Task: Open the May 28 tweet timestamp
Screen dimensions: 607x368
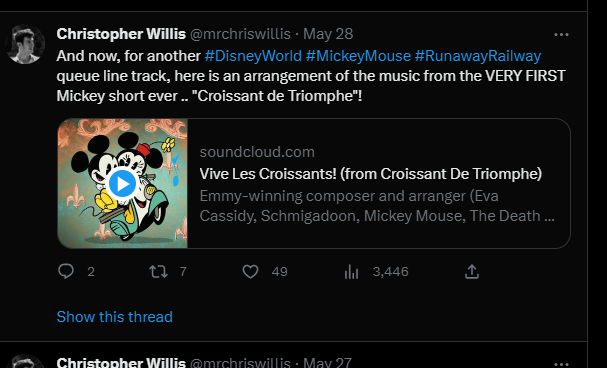Action: click(328, 34)
